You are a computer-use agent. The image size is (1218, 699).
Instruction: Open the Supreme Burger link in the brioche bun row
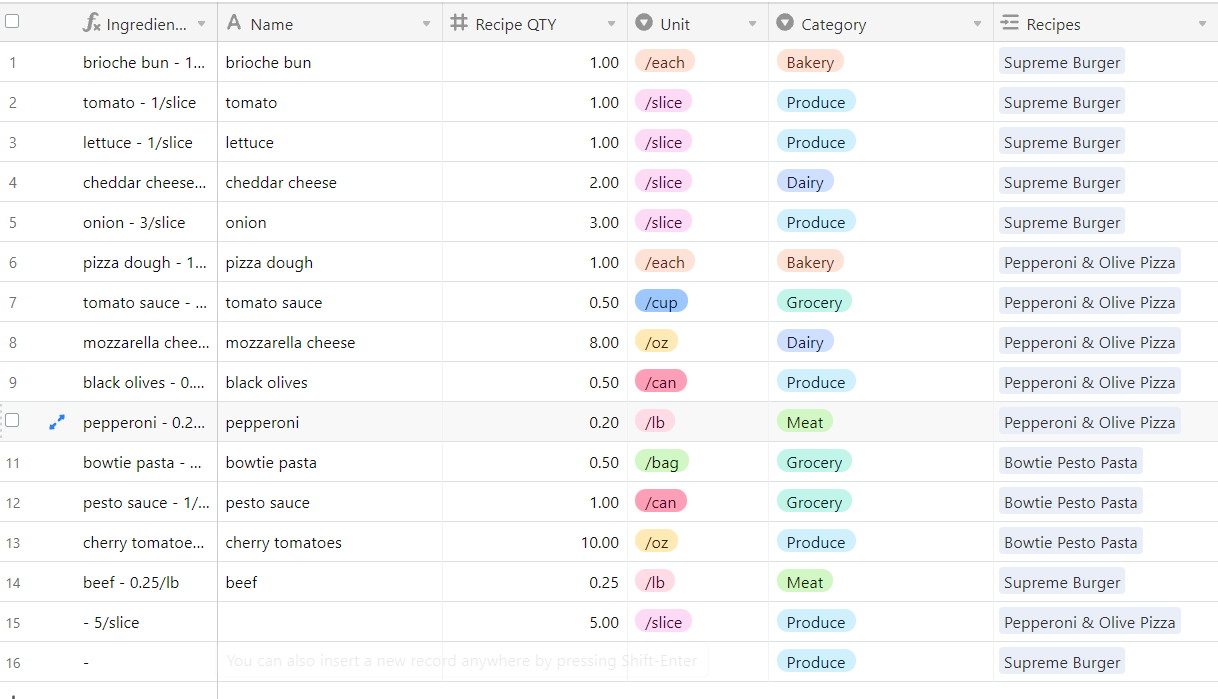tap(1062, 62)
